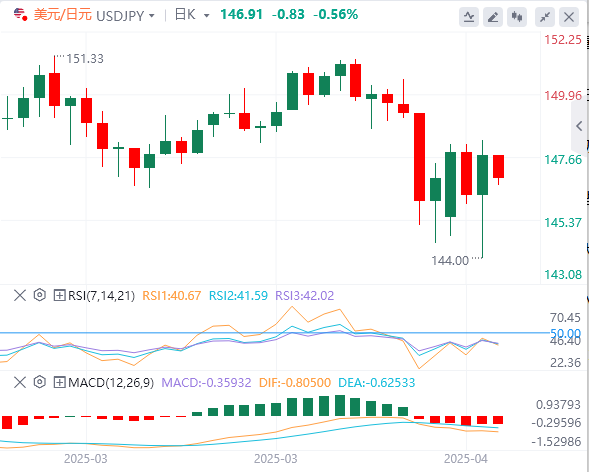This screenshot has width=589, height=472.
Task: Collapse chart using shrink arrows icon
Action: [545, 17]
